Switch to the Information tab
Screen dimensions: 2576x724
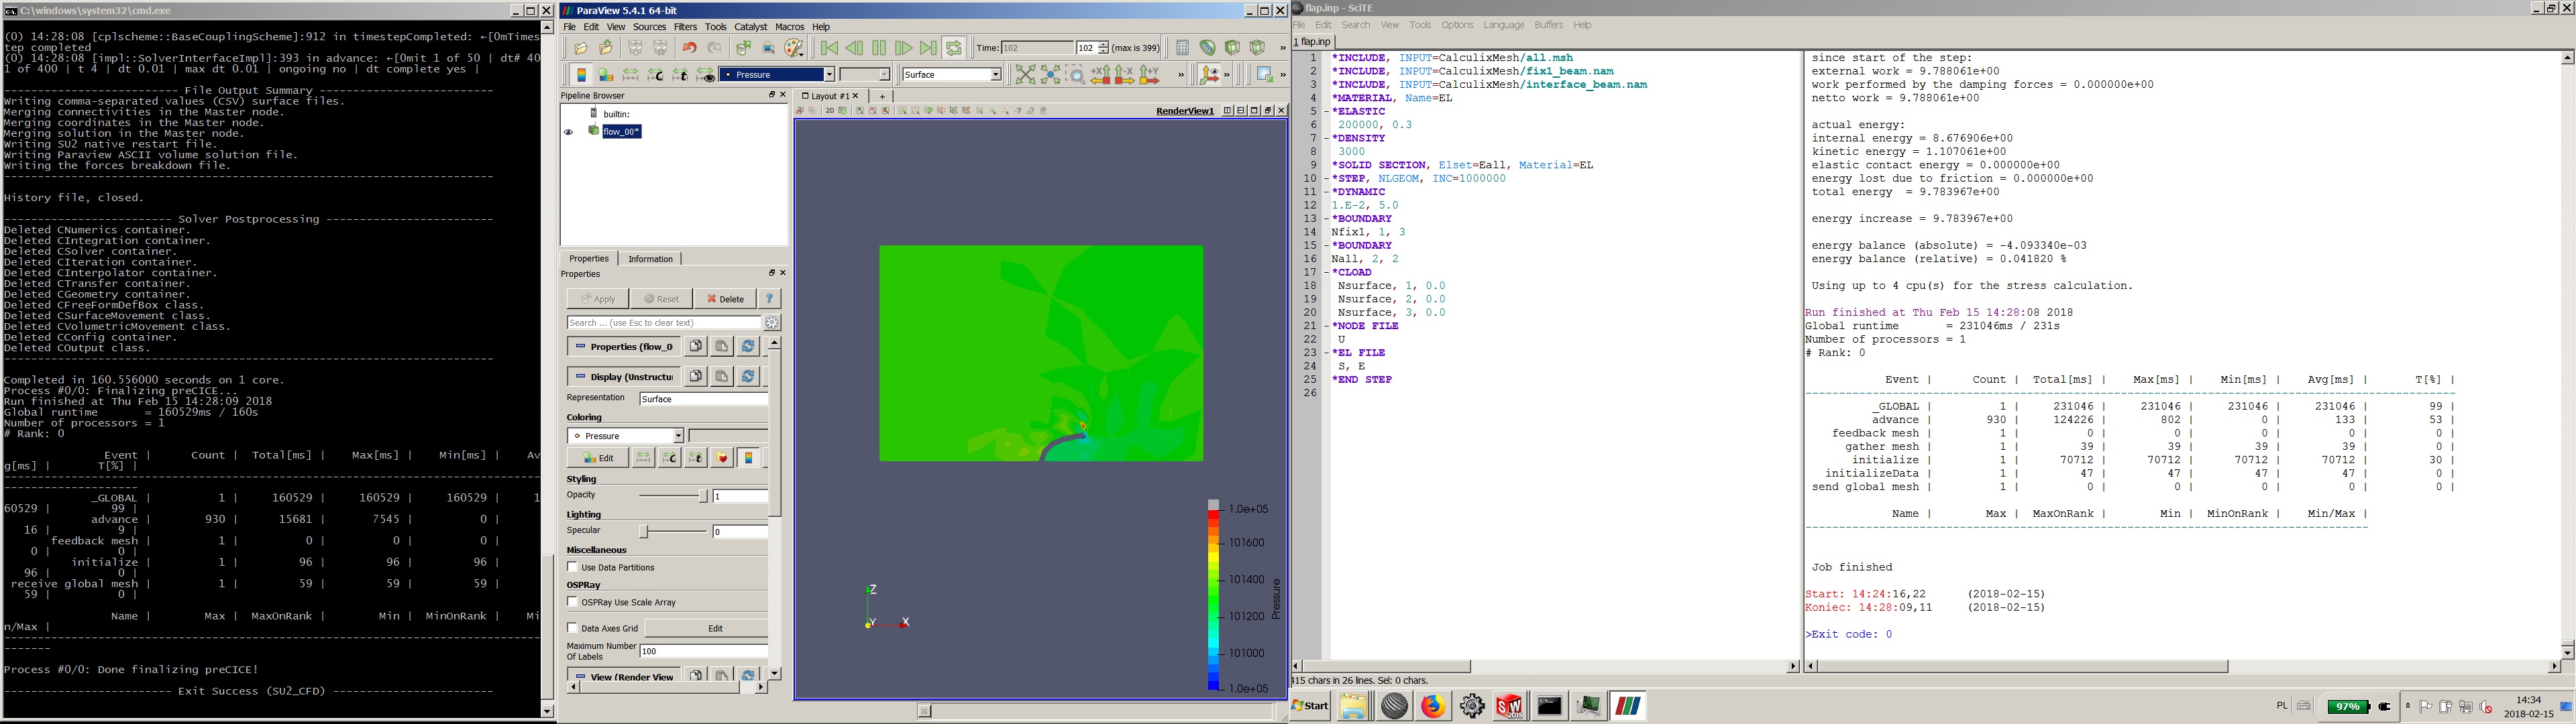[650, 259]
